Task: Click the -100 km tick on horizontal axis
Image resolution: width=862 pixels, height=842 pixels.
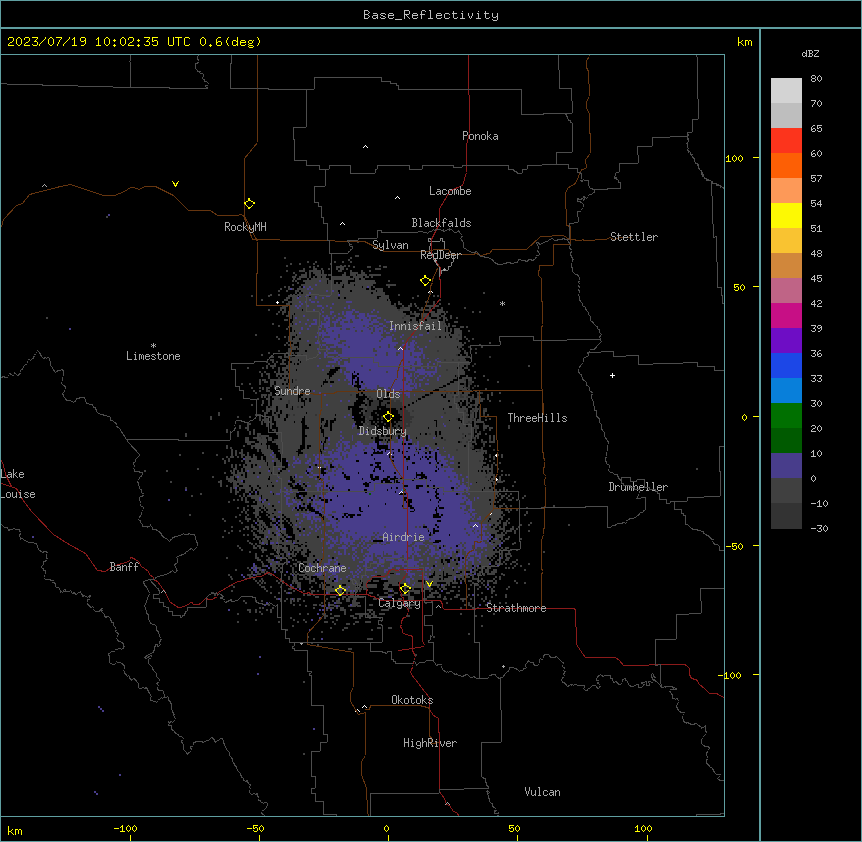Action: [125, 828]
